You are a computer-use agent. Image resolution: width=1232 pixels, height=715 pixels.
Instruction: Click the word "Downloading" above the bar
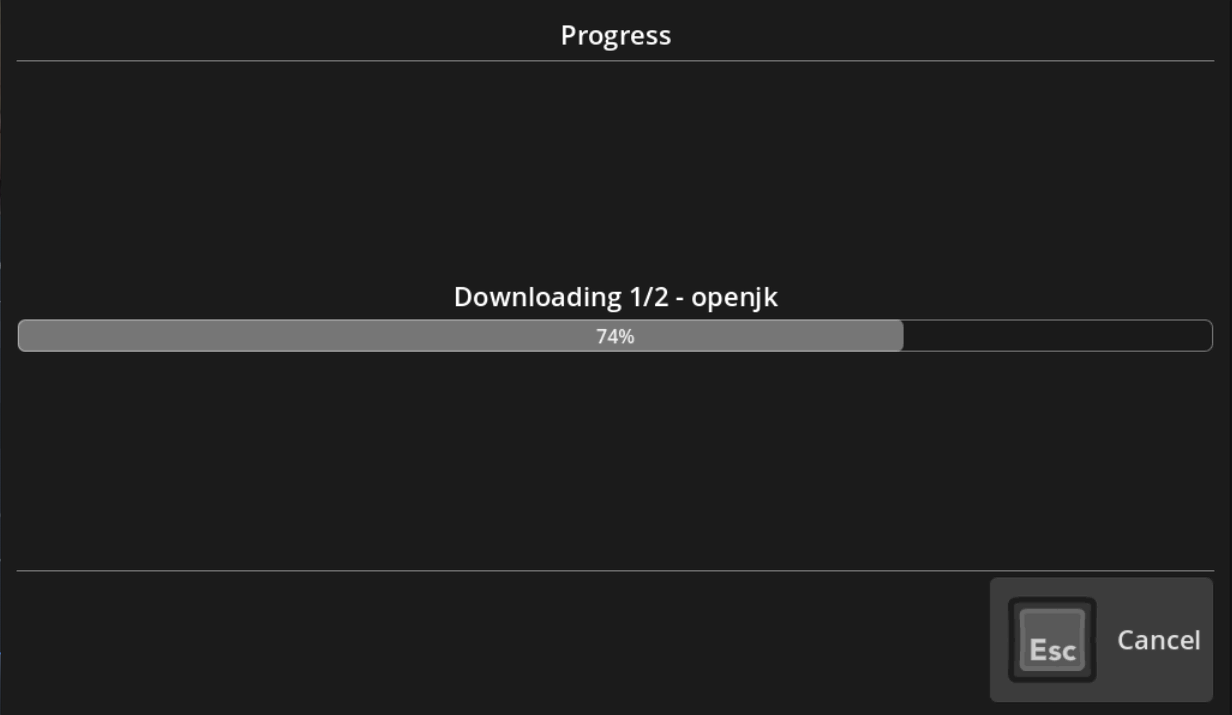537,297
